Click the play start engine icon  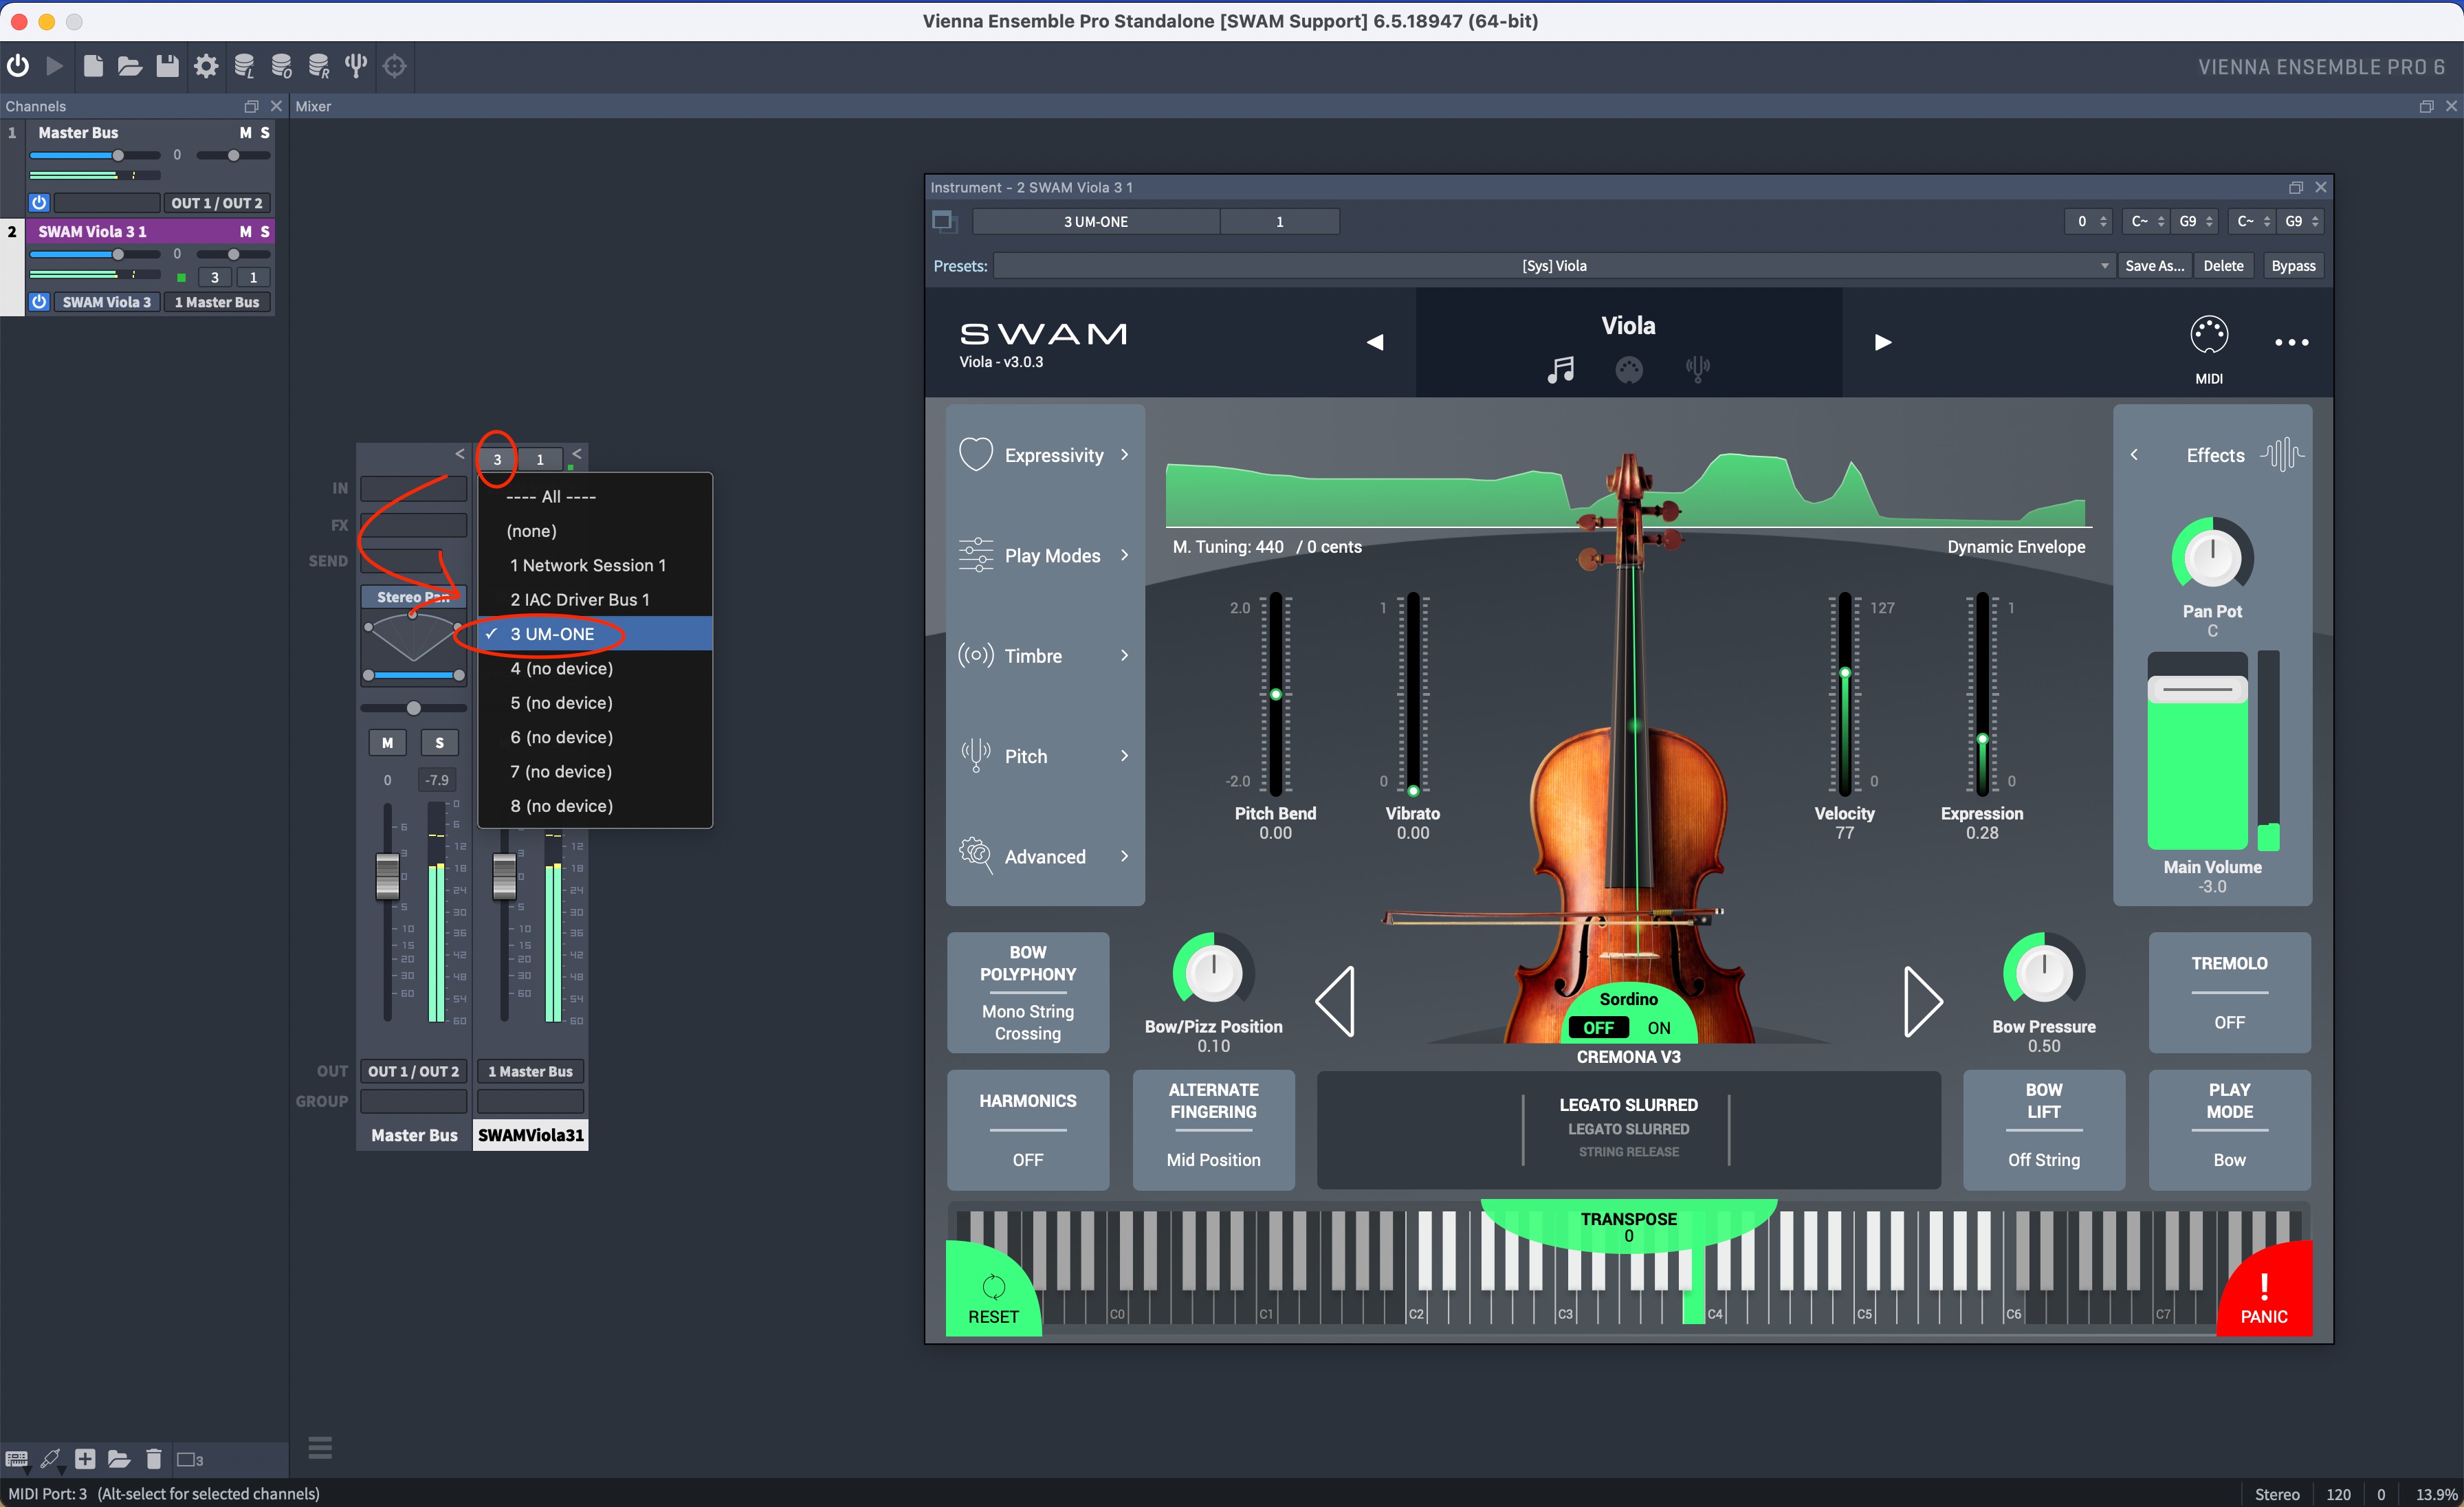(x=55, y=66)
